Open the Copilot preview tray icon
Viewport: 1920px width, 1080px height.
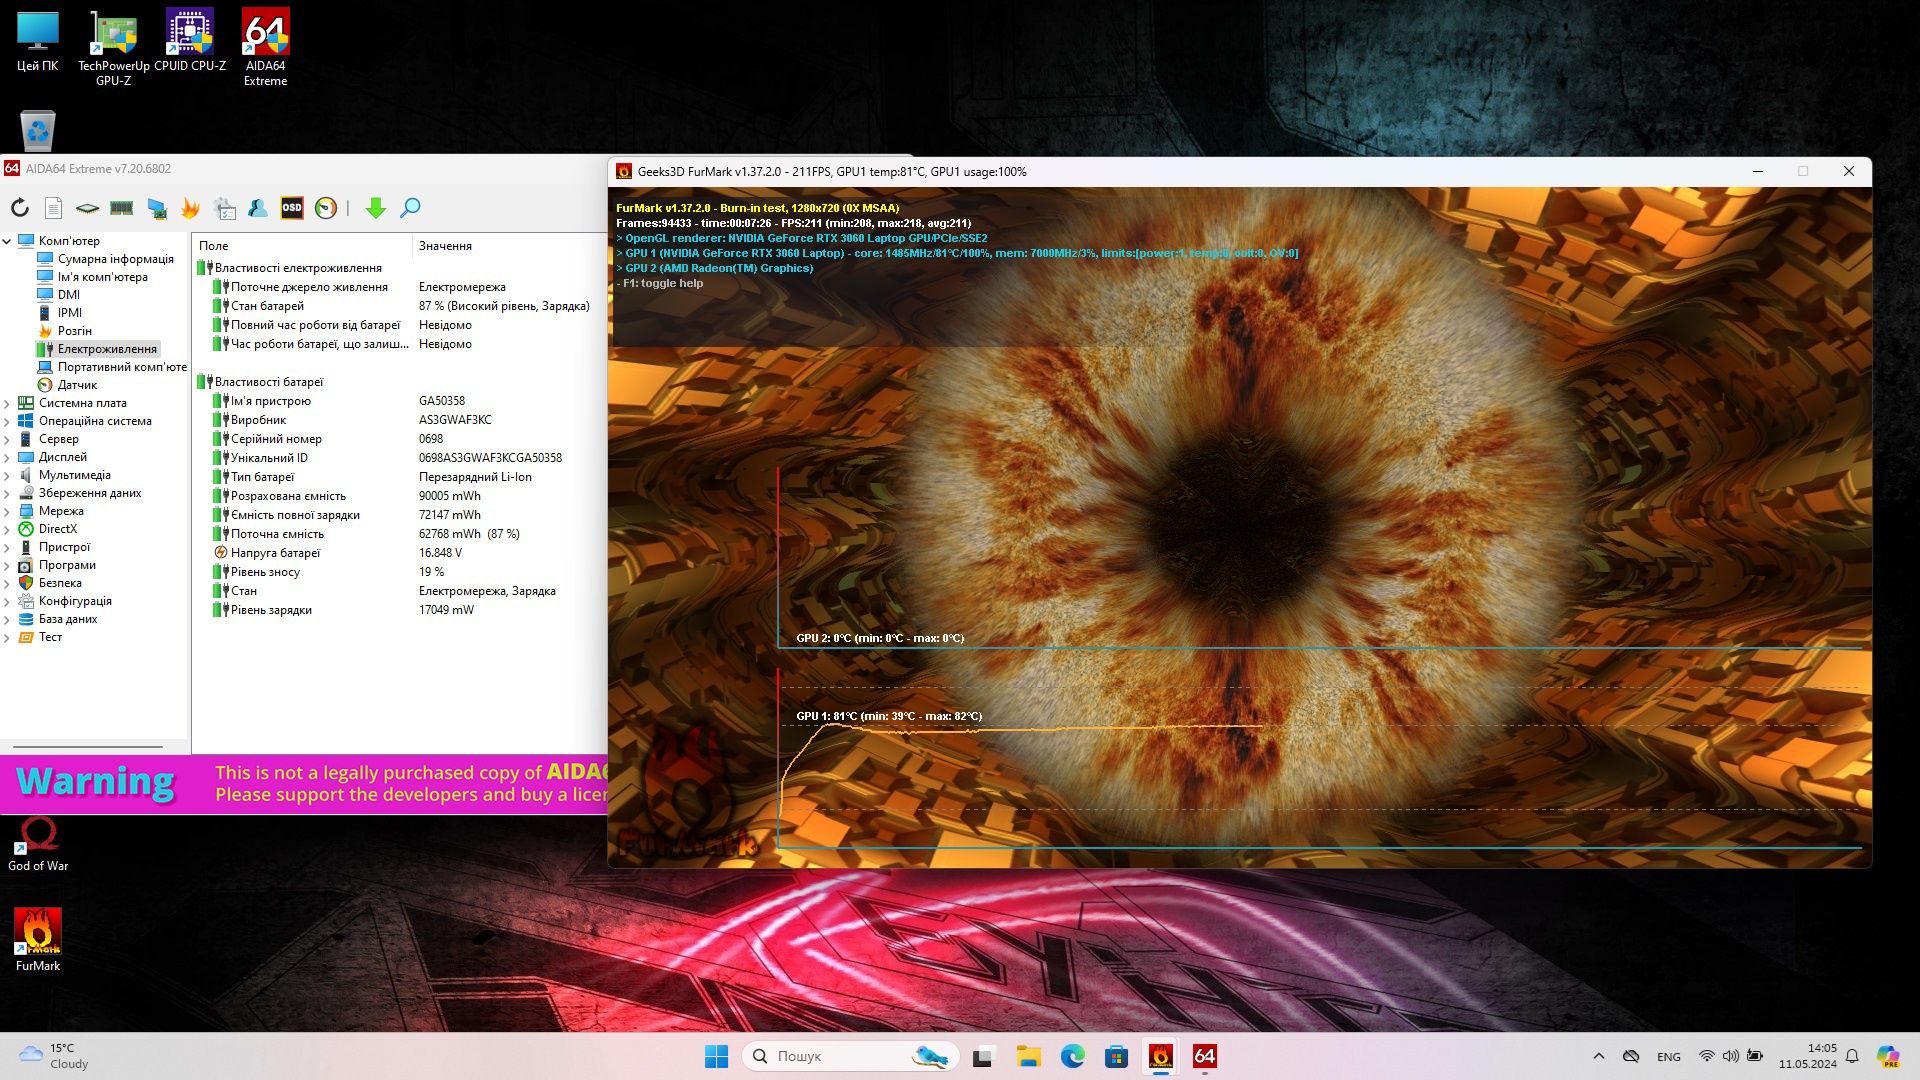[1888, 1056]
